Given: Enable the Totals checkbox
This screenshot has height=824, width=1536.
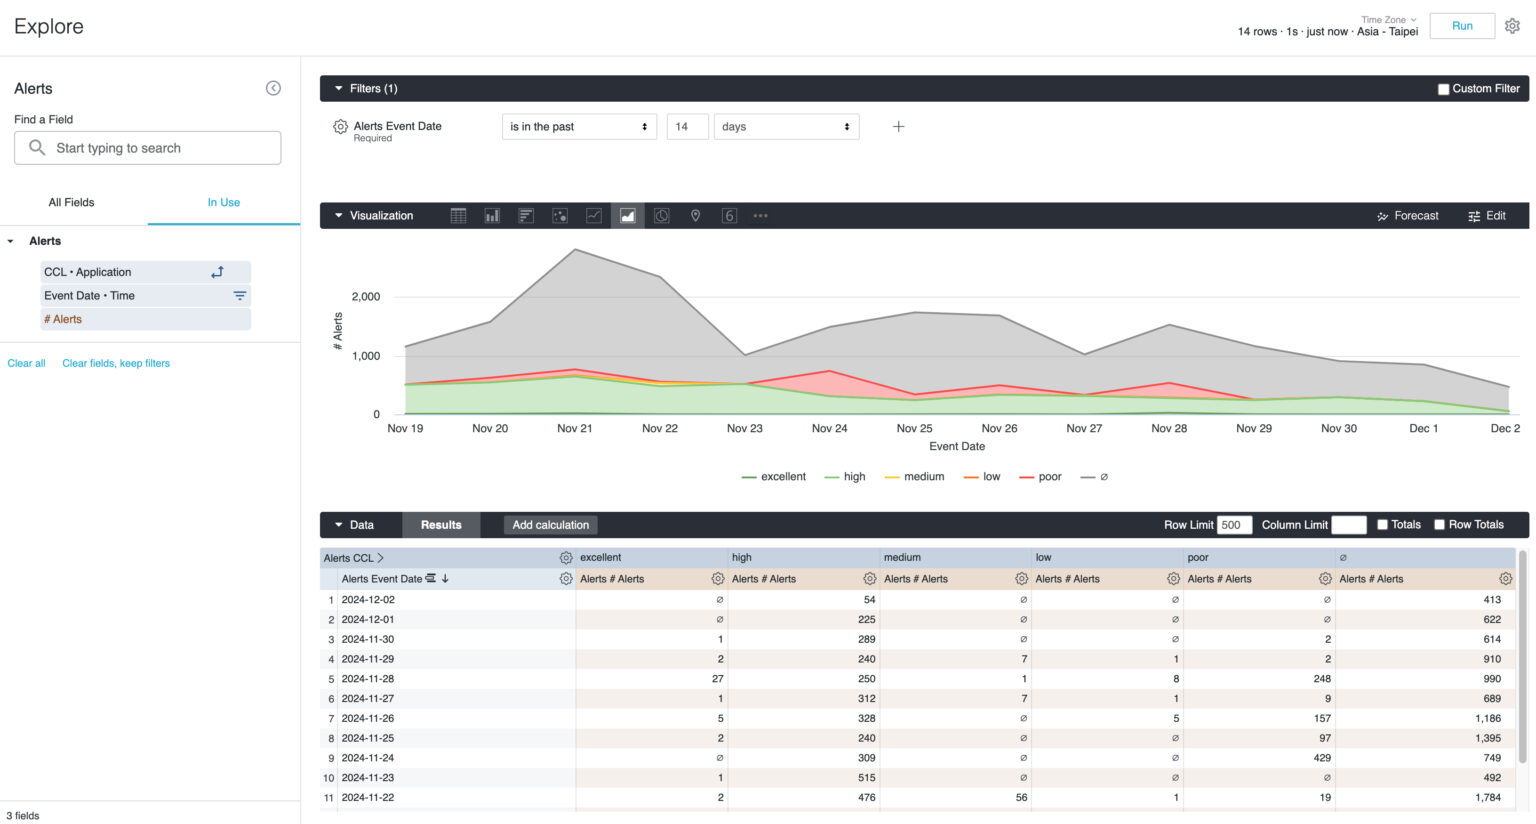Looking at the screenshot, I should click(1382, 525).
